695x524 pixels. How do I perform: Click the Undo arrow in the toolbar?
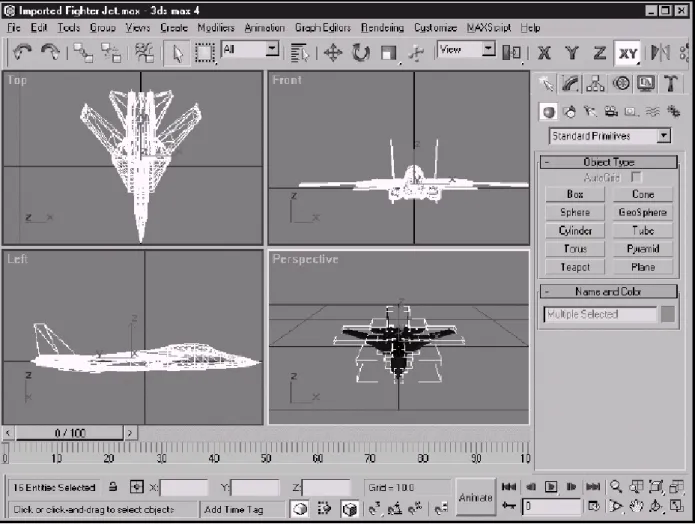pos(22,52)
